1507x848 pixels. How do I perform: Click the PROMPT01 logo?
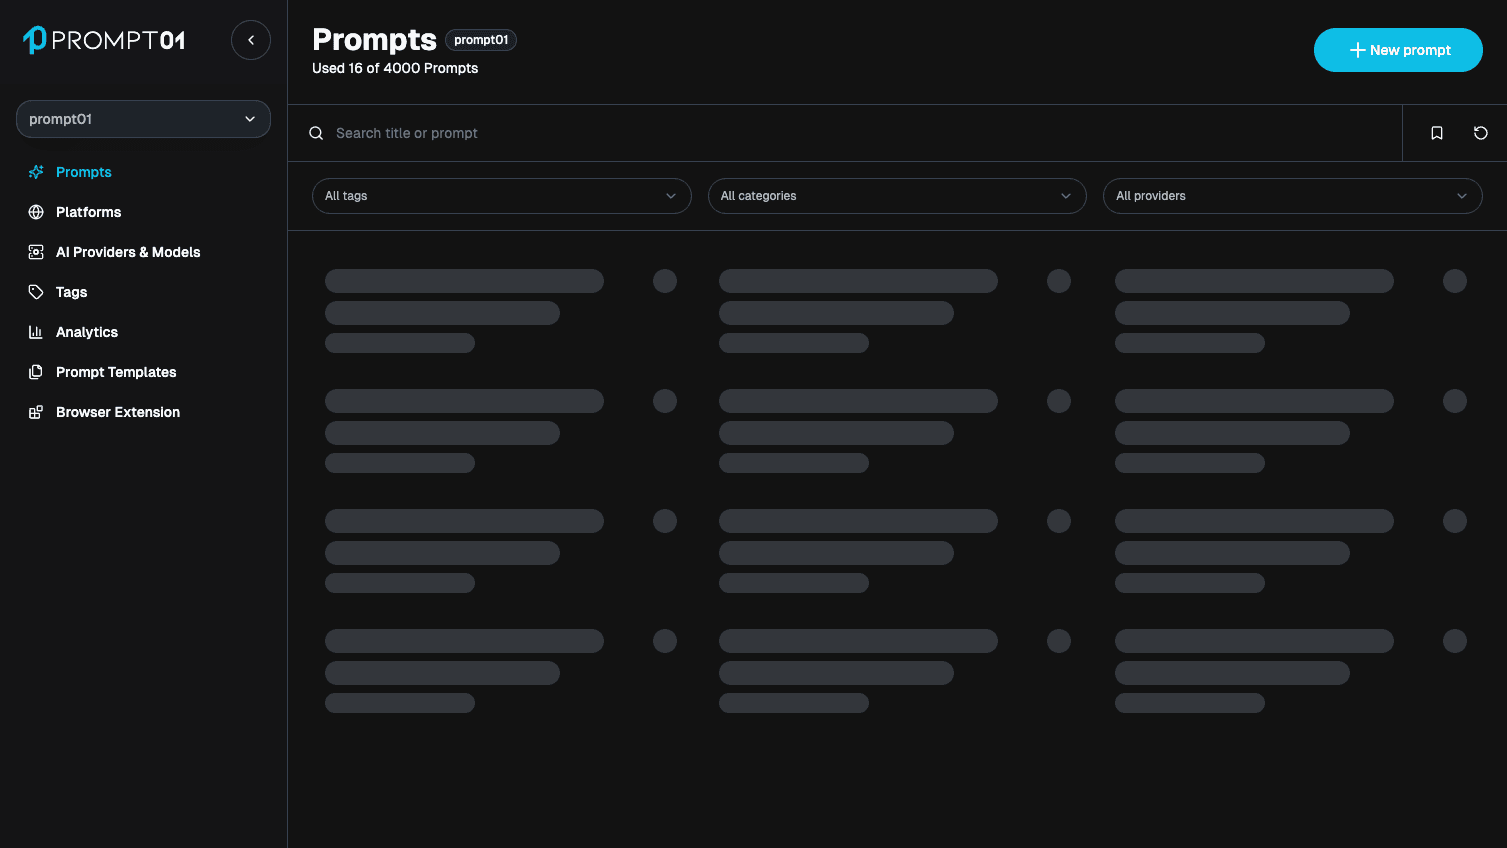tap(104, 40)
